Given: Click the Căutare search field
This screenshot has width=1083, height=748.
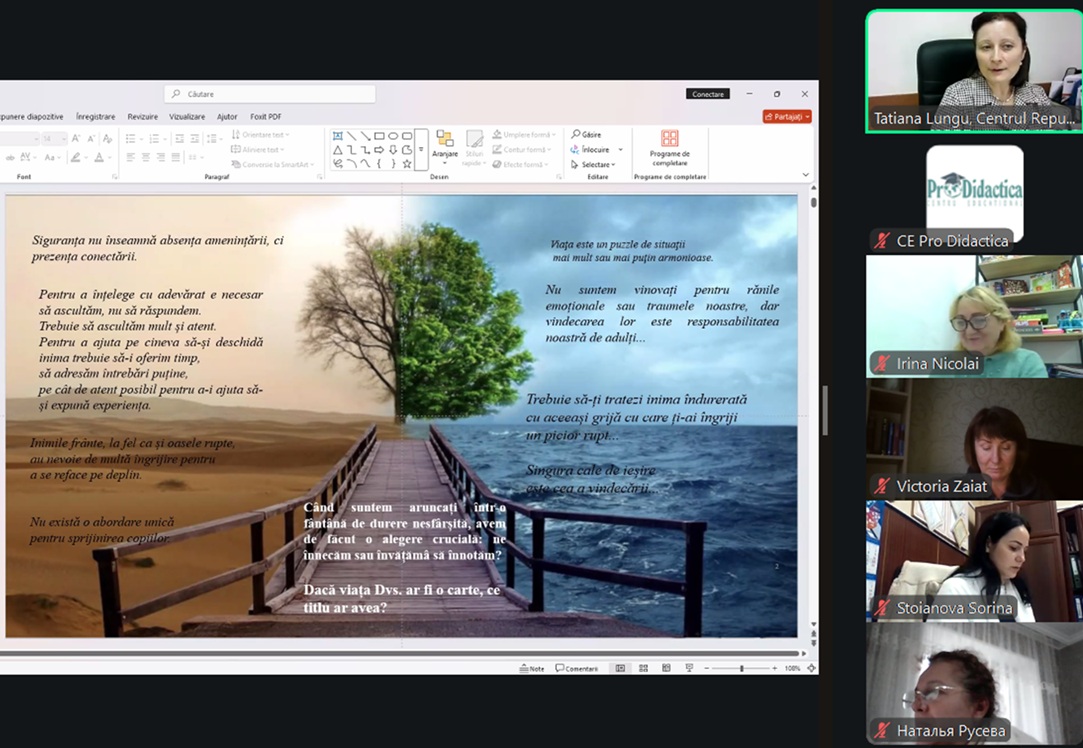Looking at the screenshot, I should point(270,94).
